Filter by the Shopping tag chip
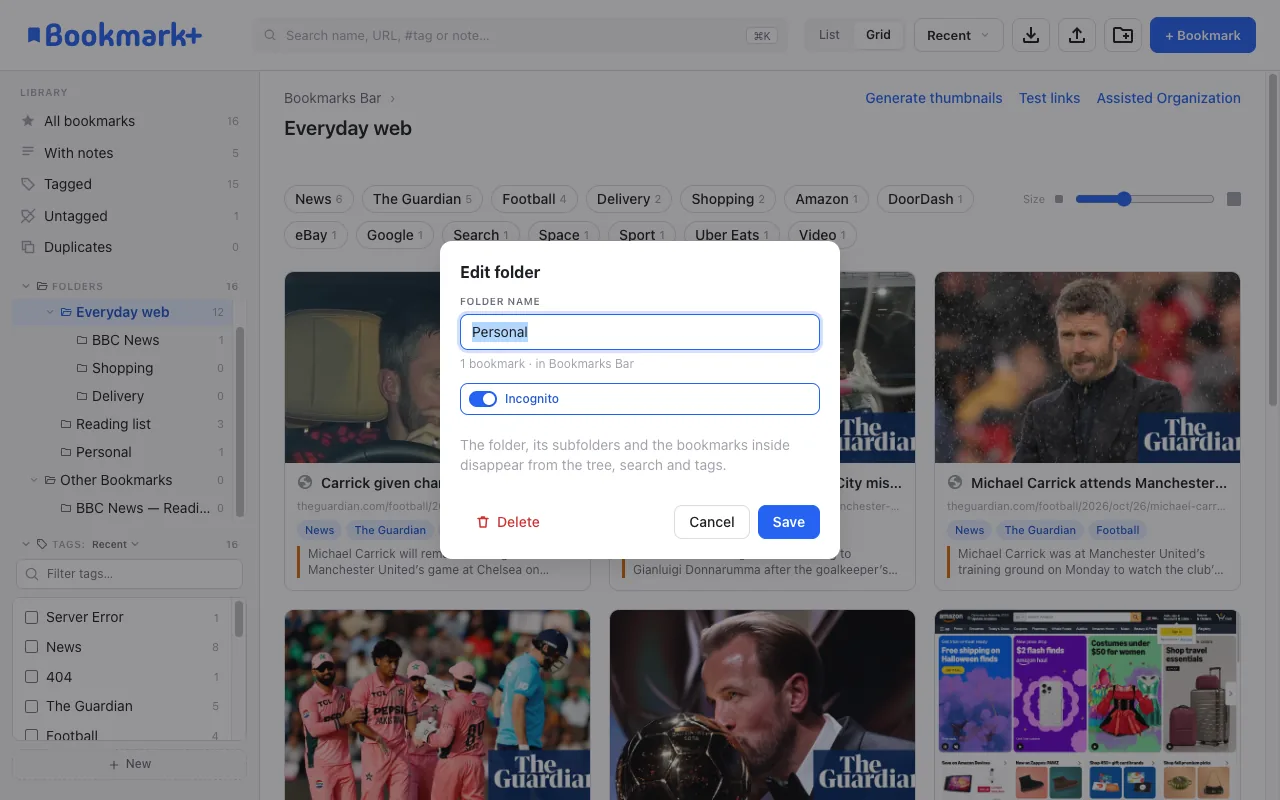The width and height of the screenshot is (1280, 800). point(727,199)
